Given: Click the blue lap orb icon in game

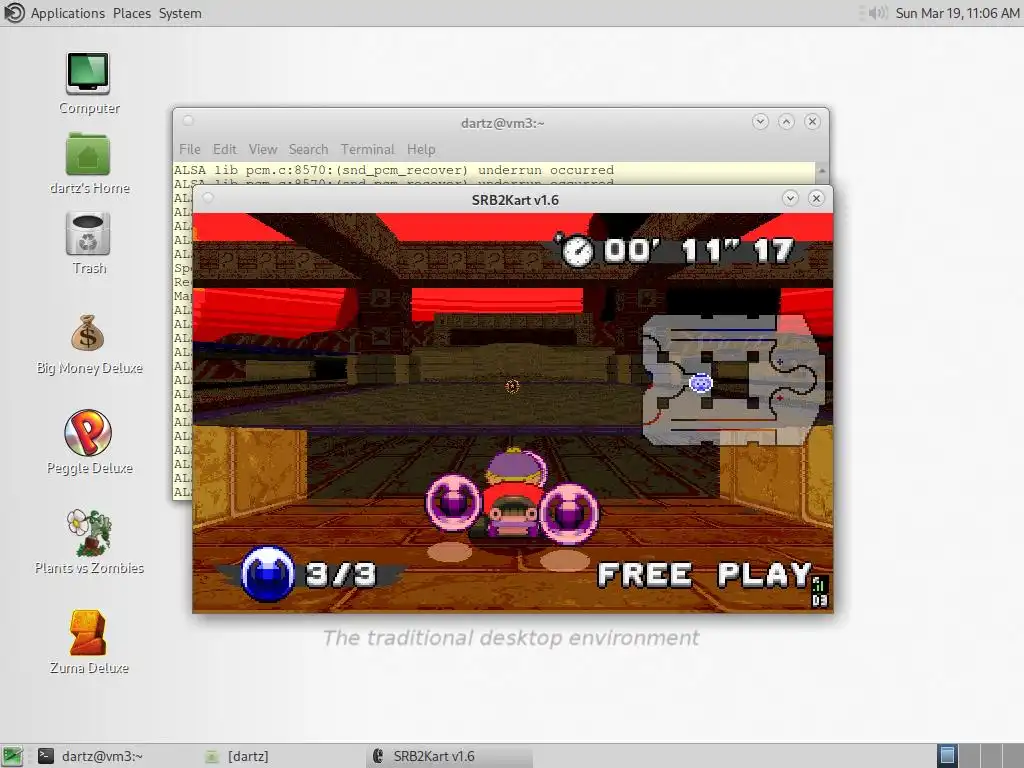Looking at the screenshot, I should pyautogui.click(x=268, y=573).
